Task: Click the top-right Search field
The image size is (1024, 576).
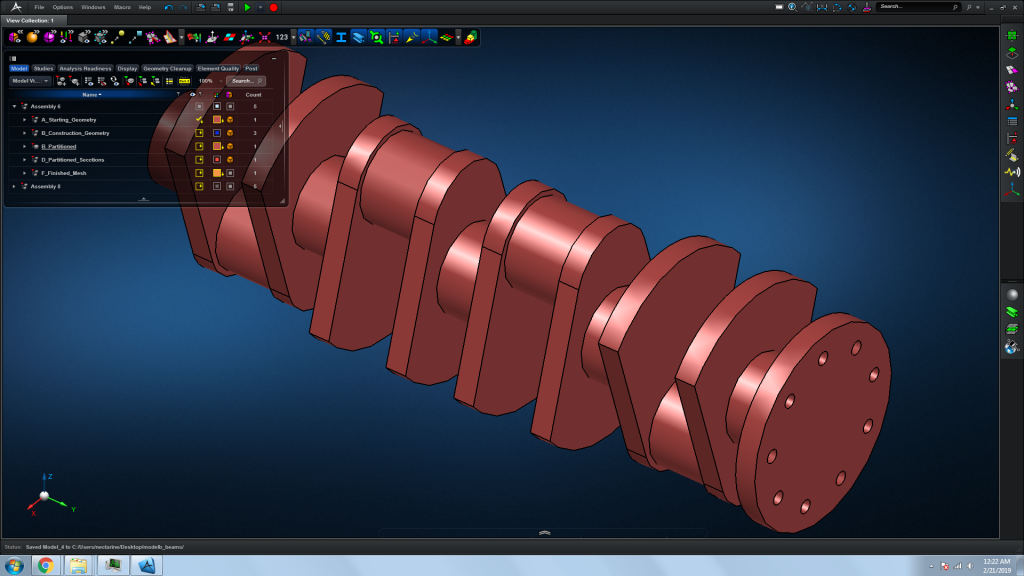Action: 918,7
